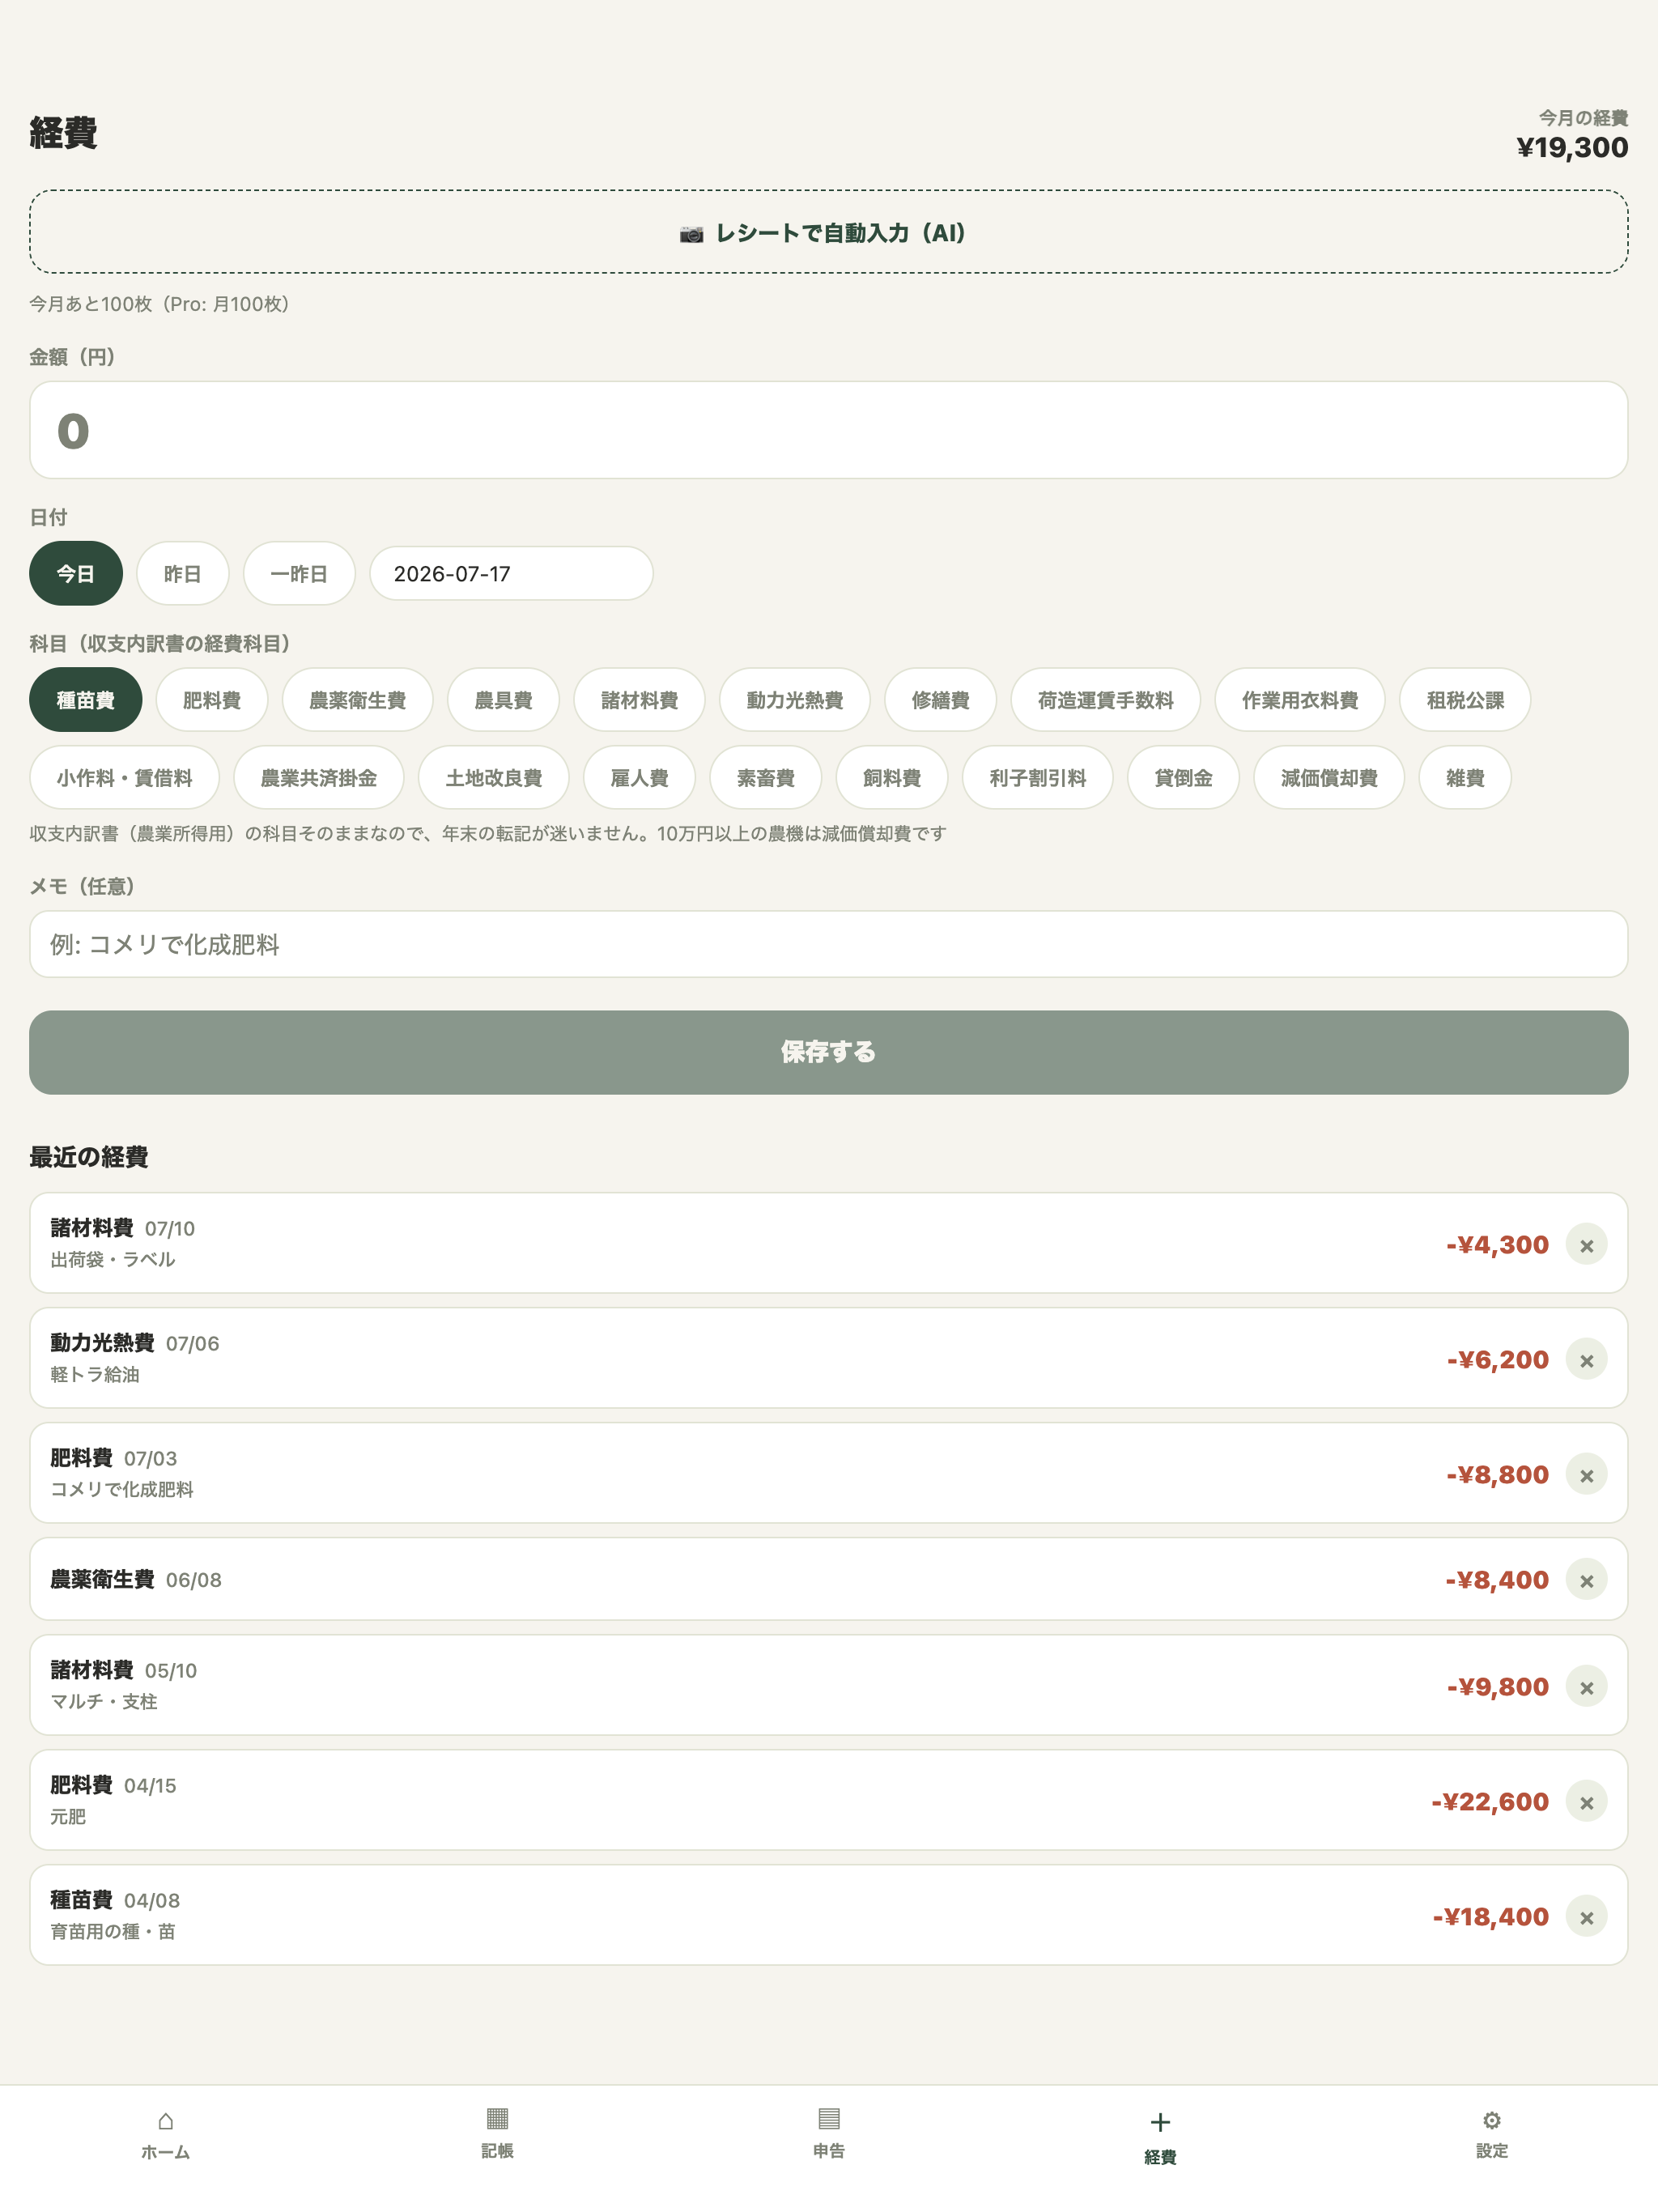This screenshot has height=2212, width=1658.
Task: Delete the 諸材料費 07/10 expense entry
Action: [1586, 1245]
